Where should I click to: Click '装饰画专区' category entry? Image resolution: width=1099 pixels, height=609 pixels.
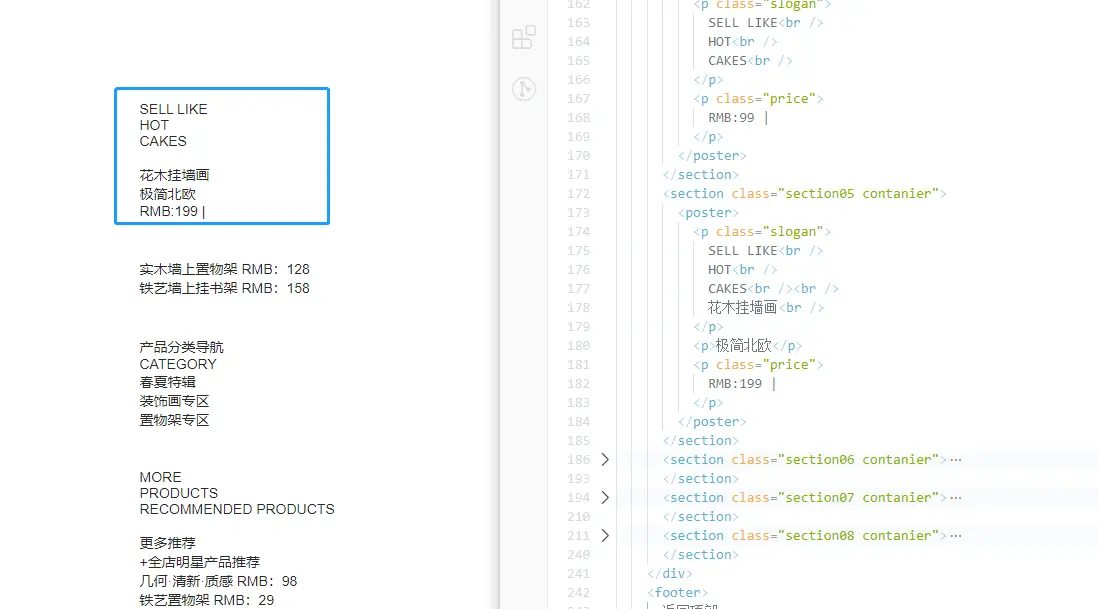(175, 401)
